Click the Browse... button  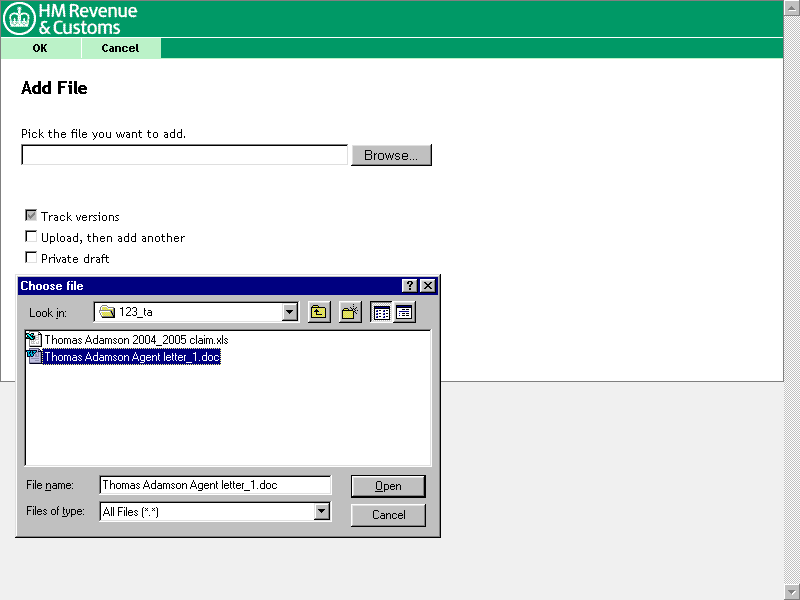click(391, 155)
